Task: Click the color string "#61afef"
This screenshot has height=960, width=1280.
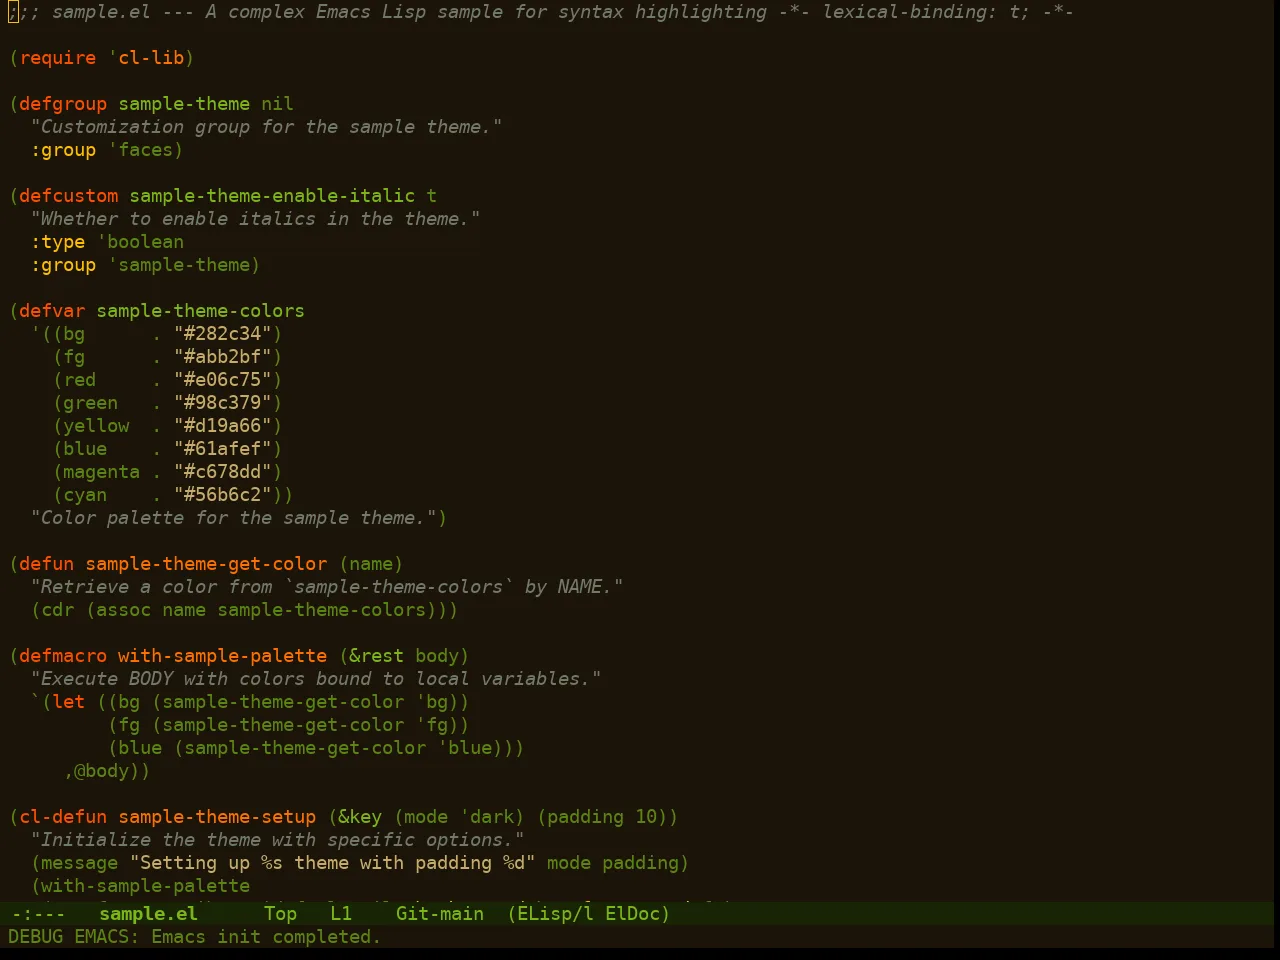Action: pos(222,449)
